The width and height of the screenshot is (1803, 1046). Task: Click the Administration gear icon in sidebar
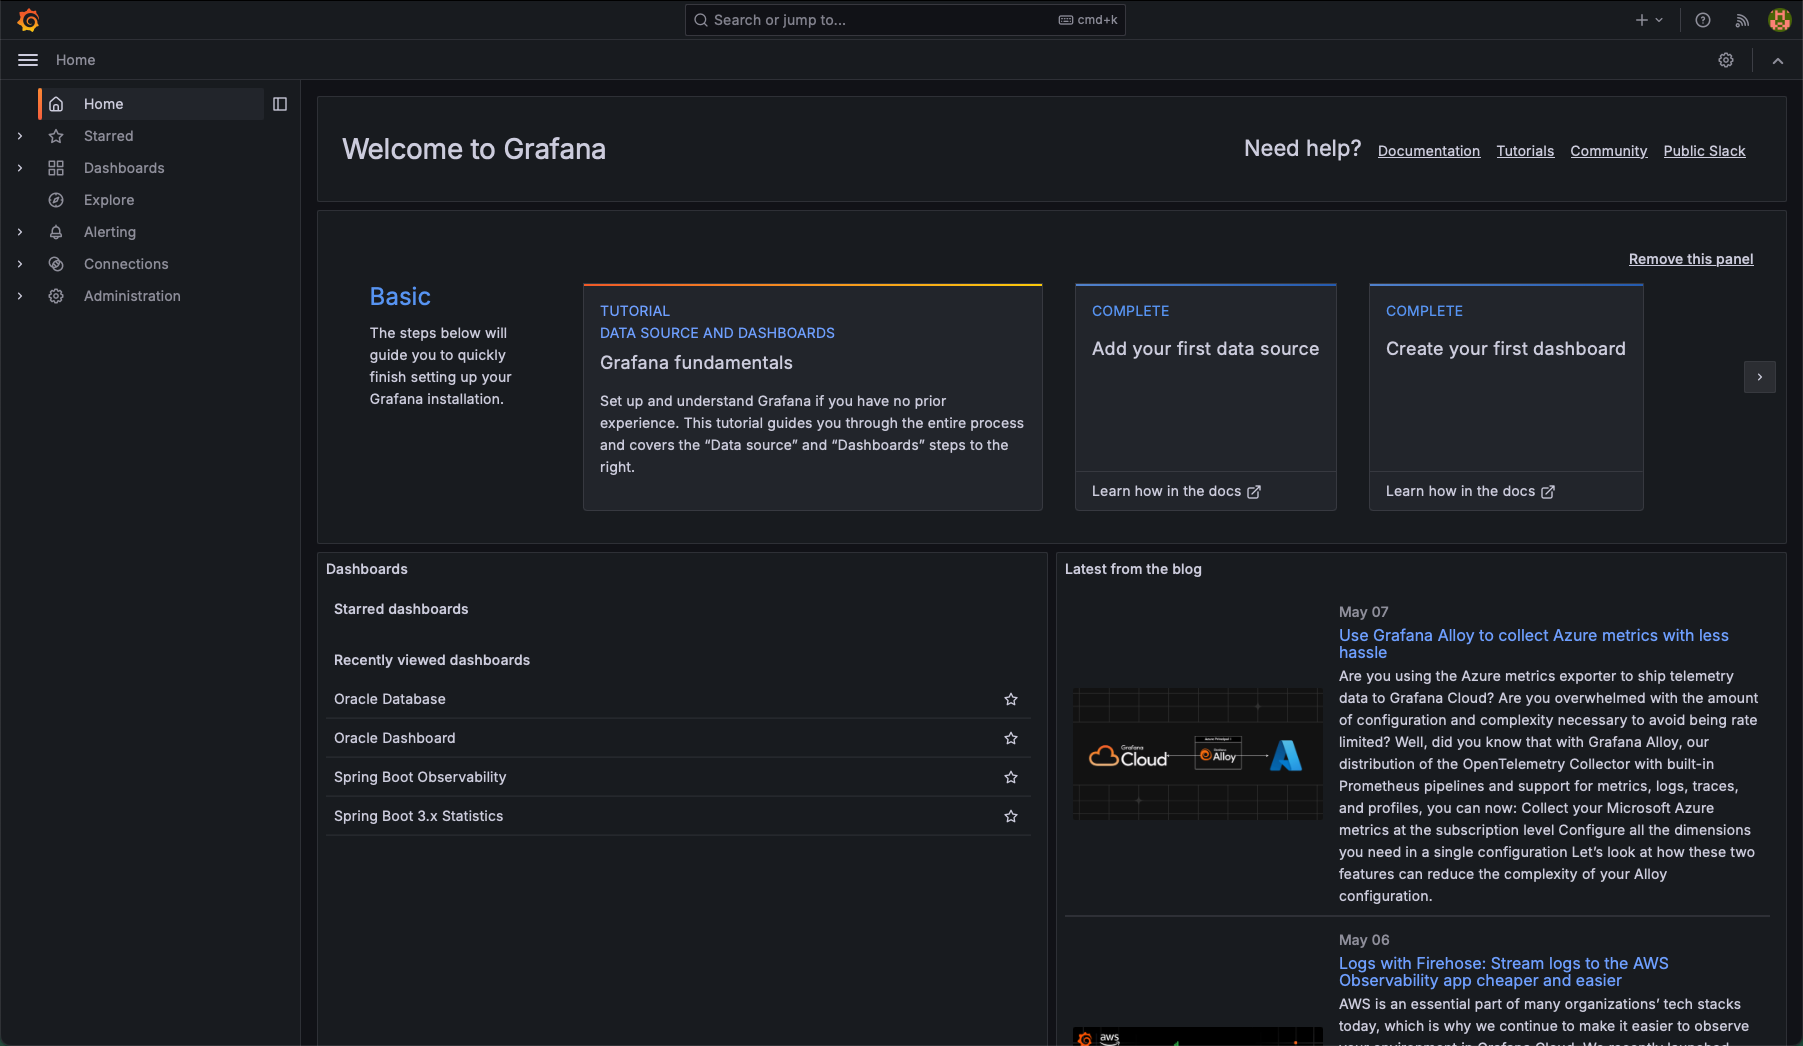coord(56,296)
